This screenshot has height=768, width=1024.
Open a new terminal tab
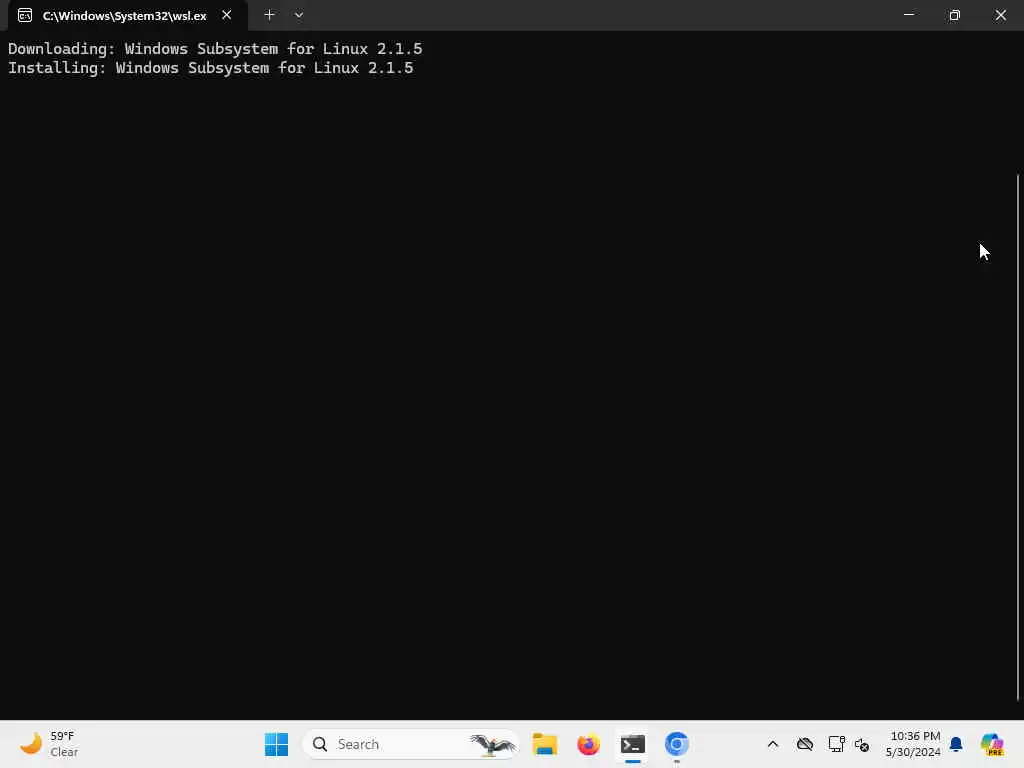click(269, 15)
